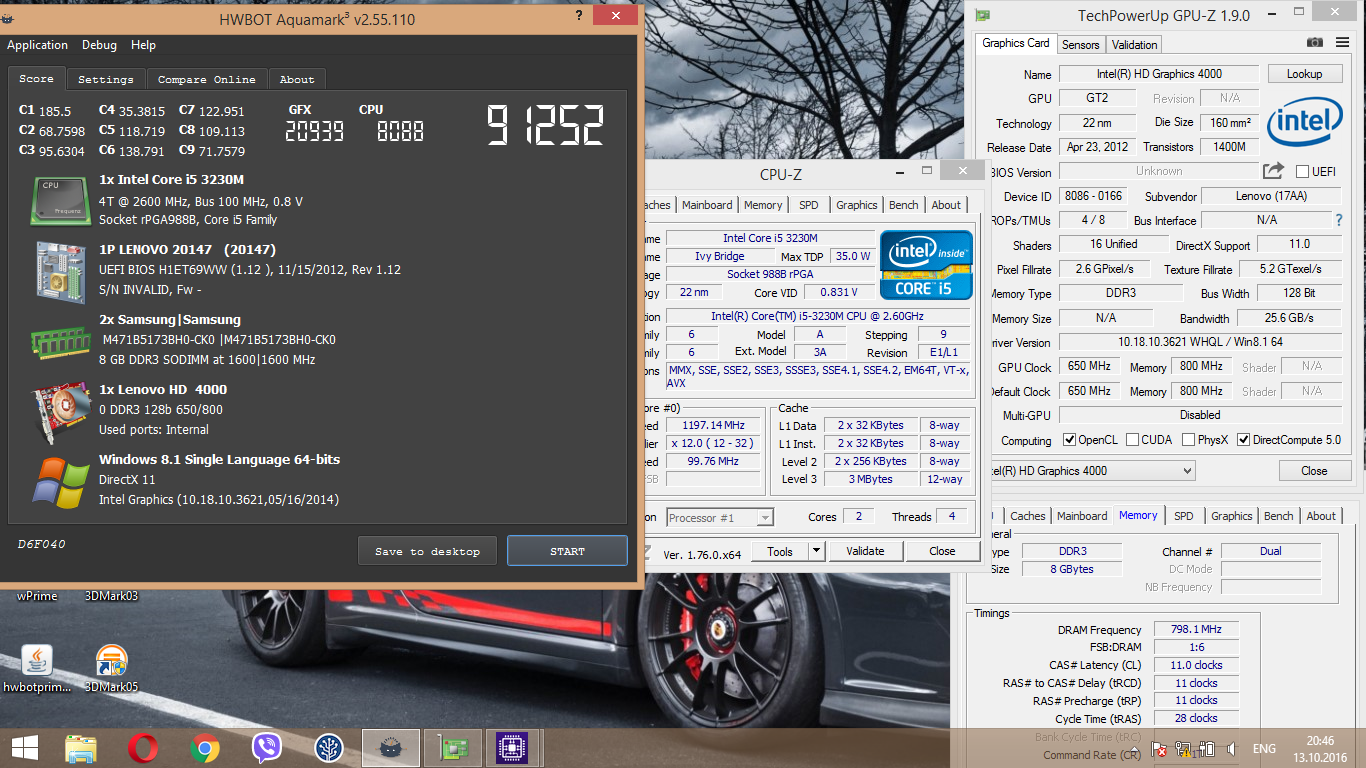
Task: Toggle the OpenCL checkbox
Action: coord(1070,440)
